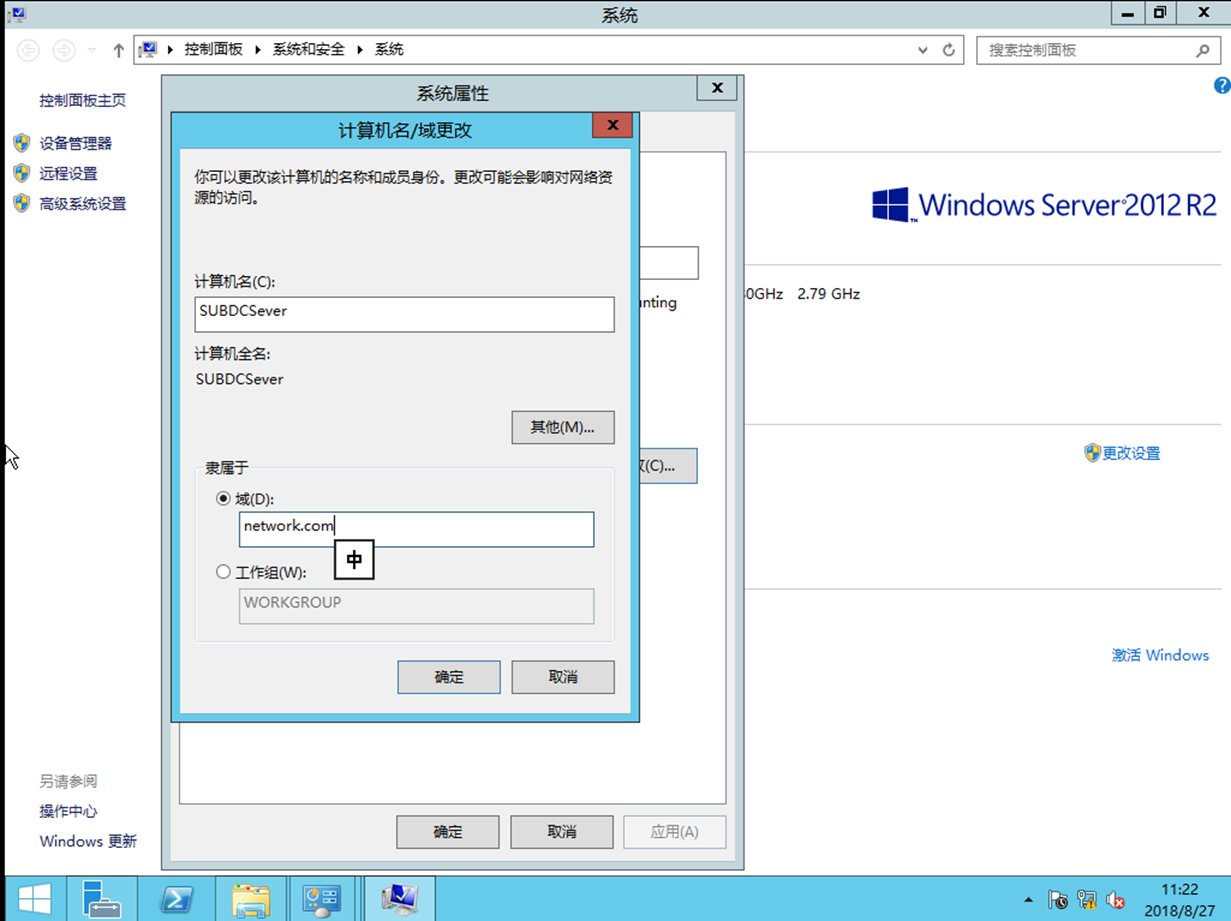1231x921 pixels.
Task: Click 取消 in 系统属性 dialog
Action: click(562, 831)
